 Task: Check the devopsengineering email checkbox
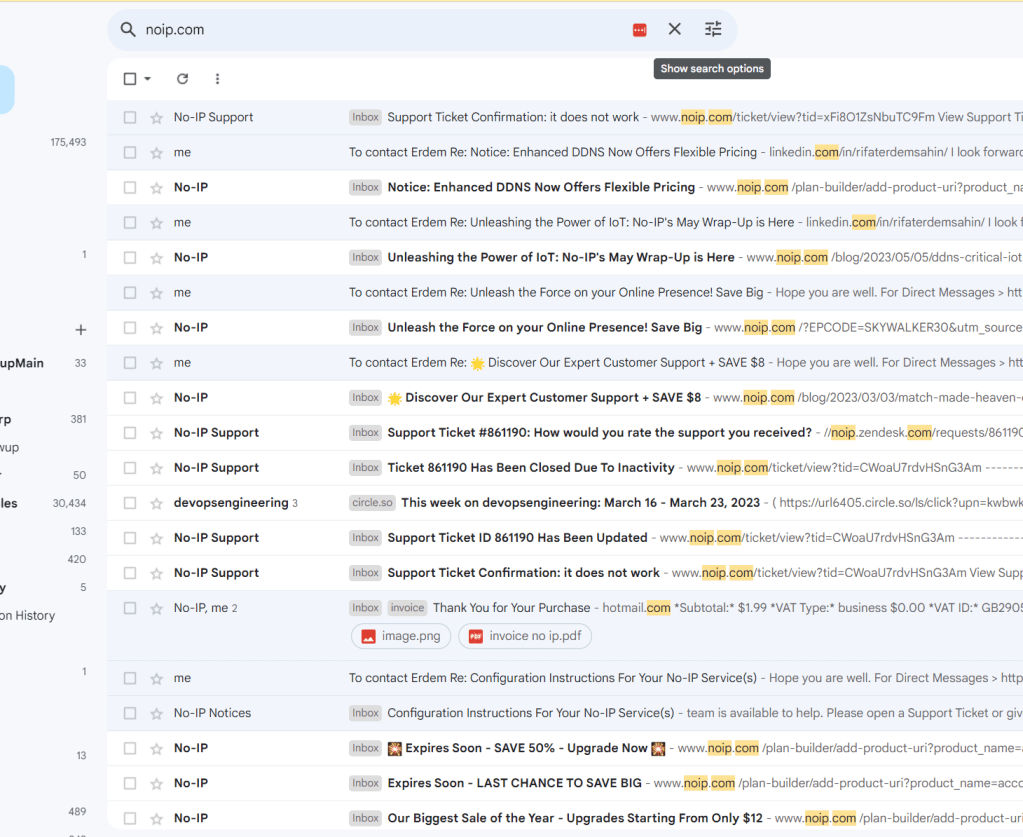[x=130, y=503]
